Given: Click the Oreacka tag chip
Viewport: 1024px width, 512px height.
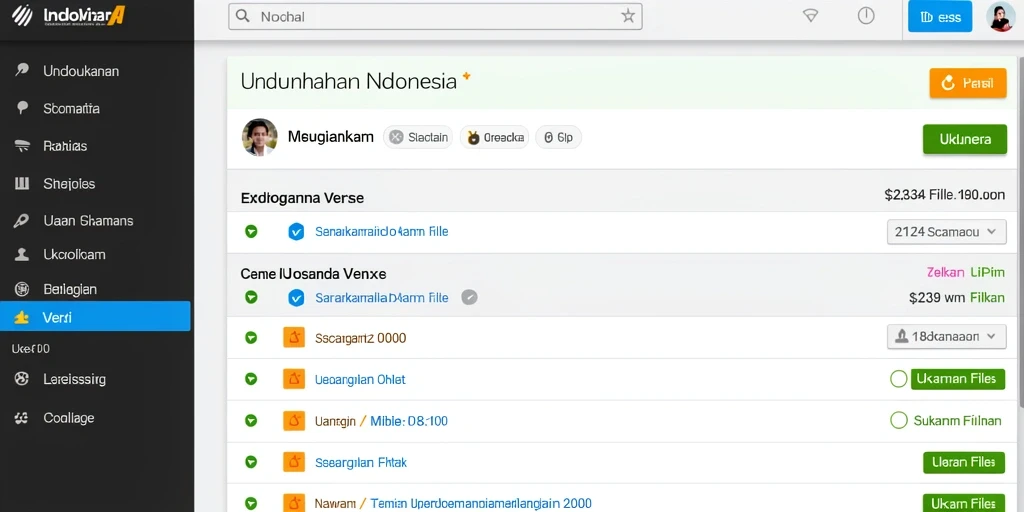Looking at the screenshot, I should point(494,137).
